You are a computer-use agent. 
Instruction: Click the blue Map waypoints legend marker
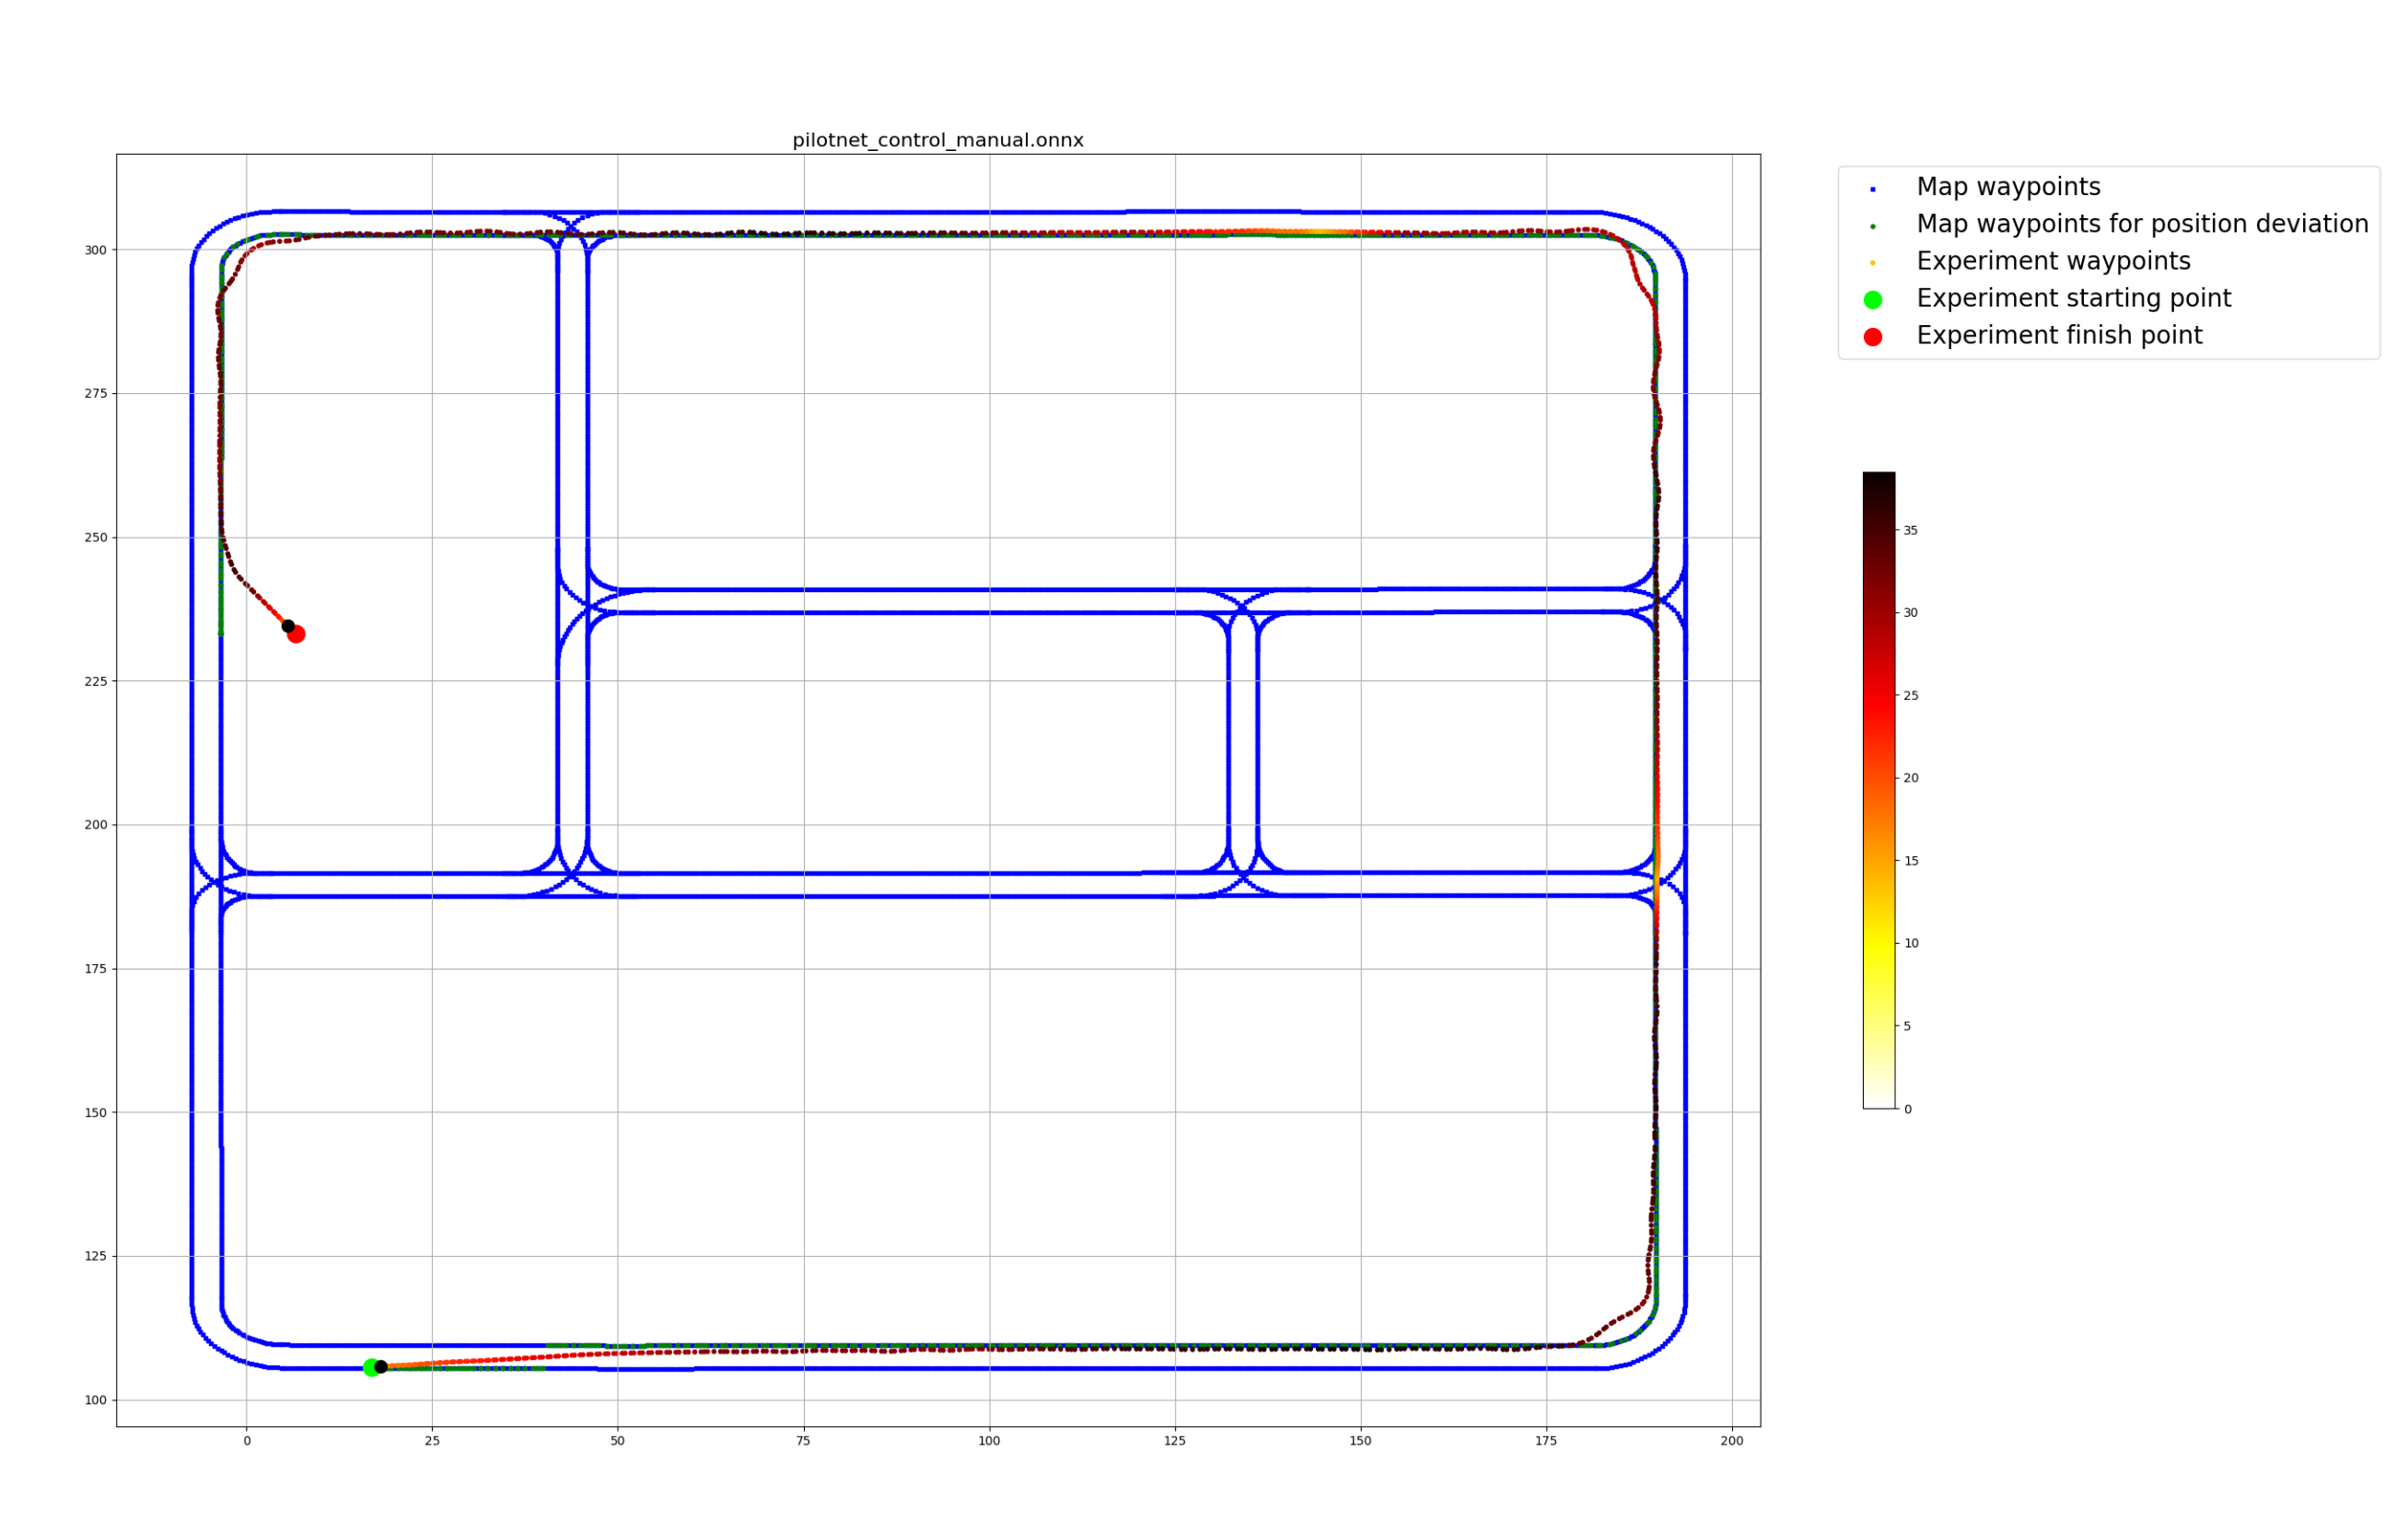coord(1873,189)
